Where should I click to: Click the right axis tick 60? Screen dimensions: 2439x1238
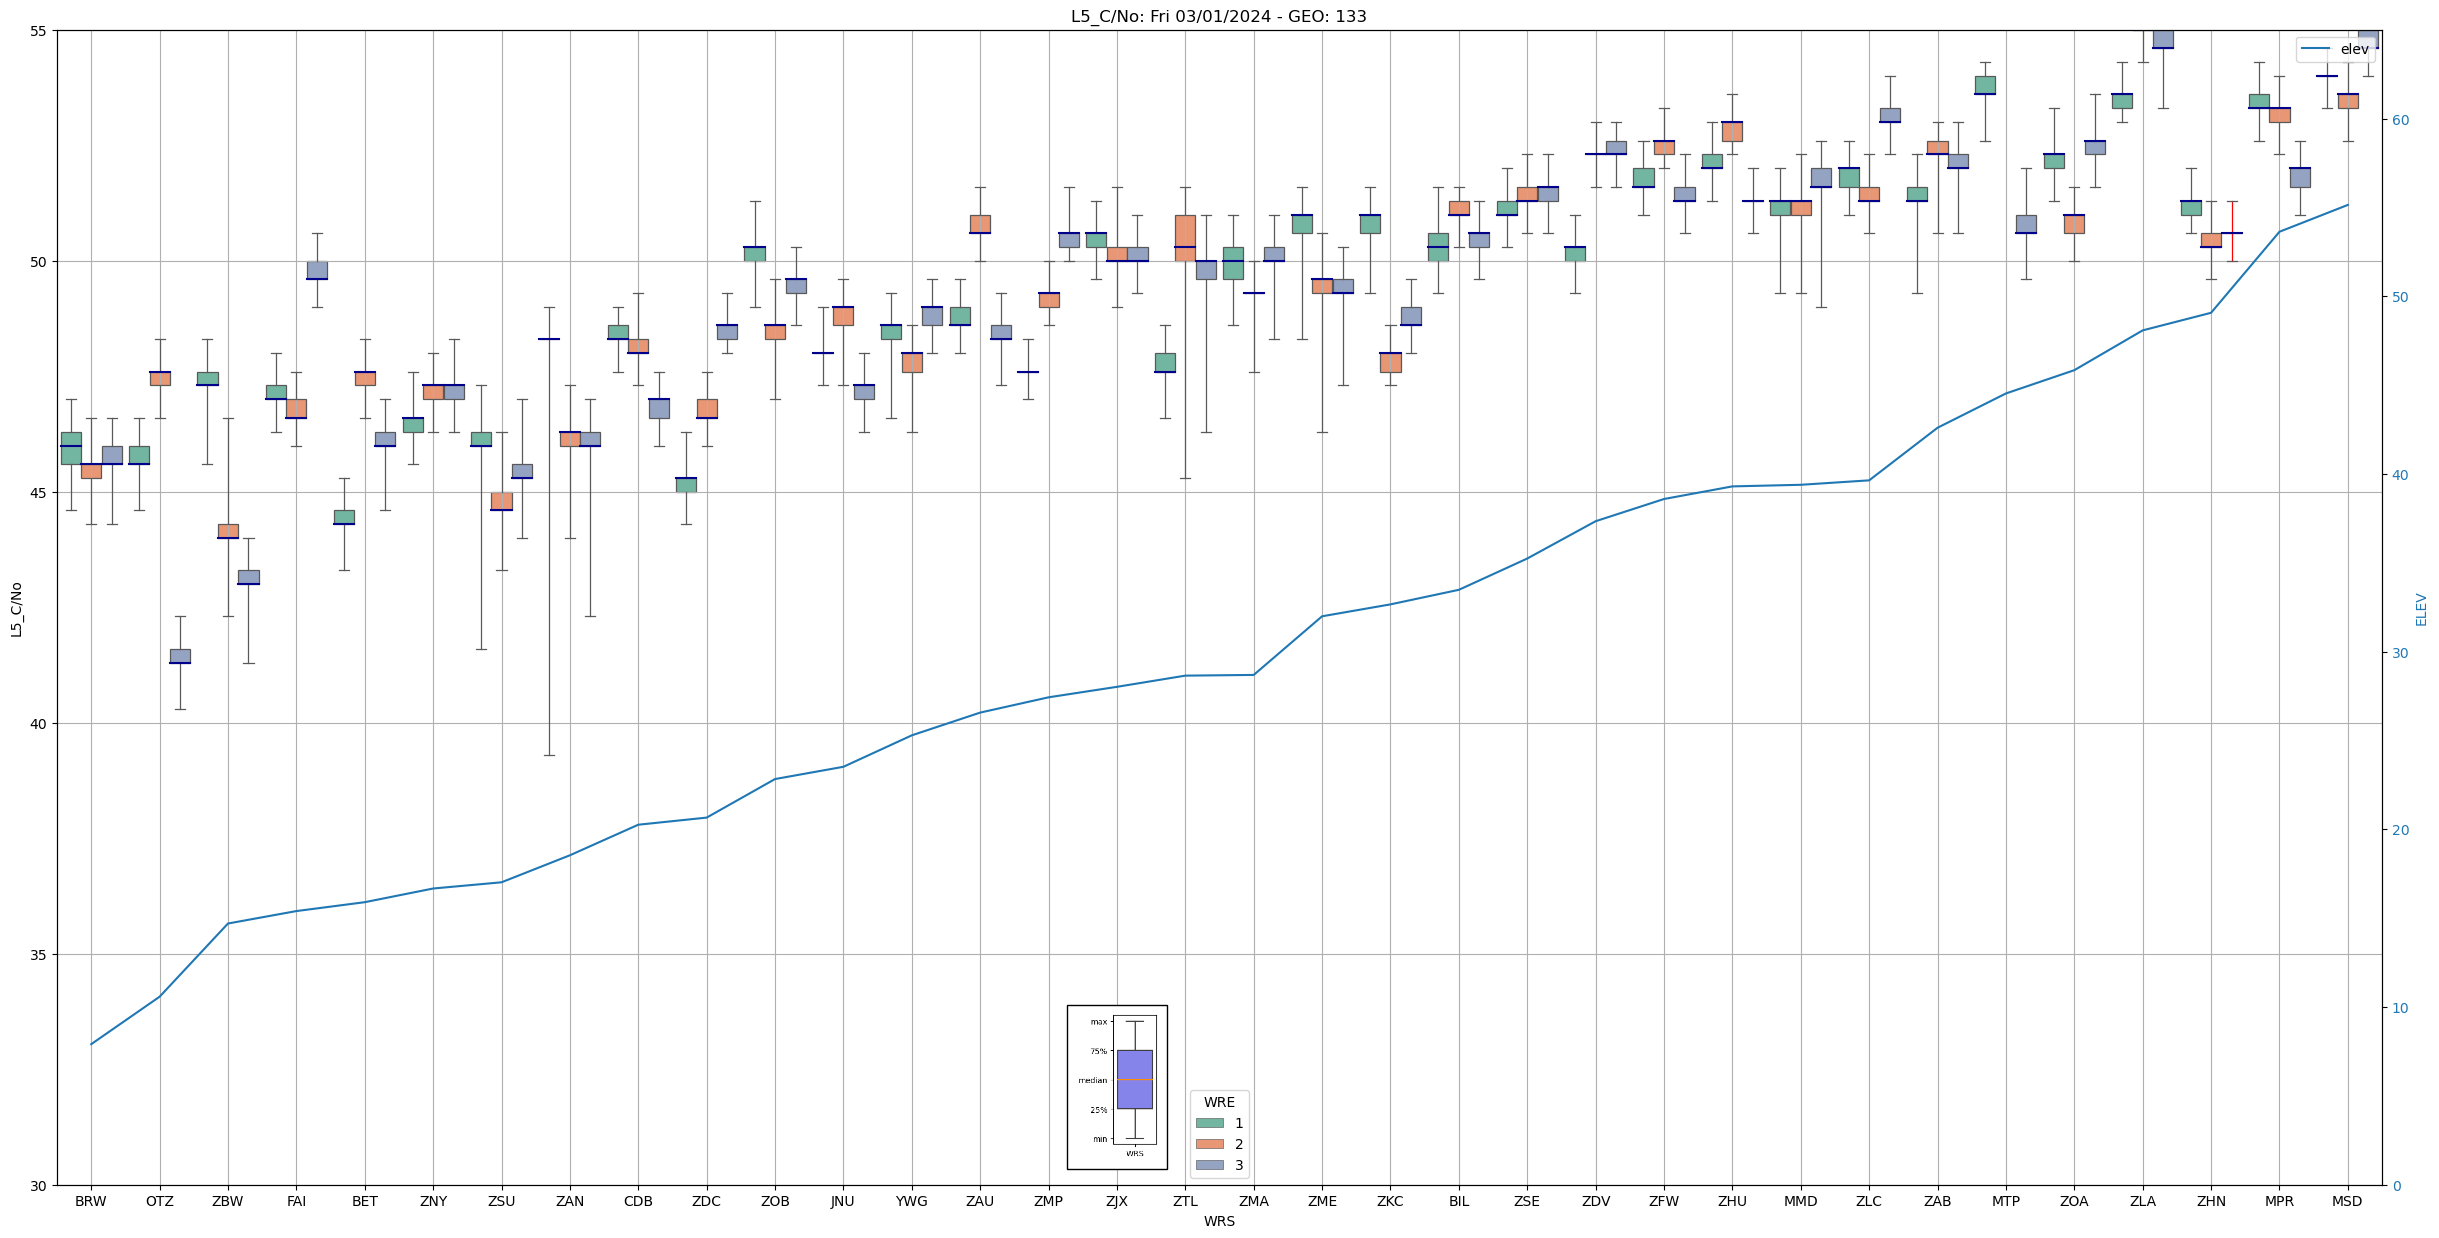[2399, 120]
